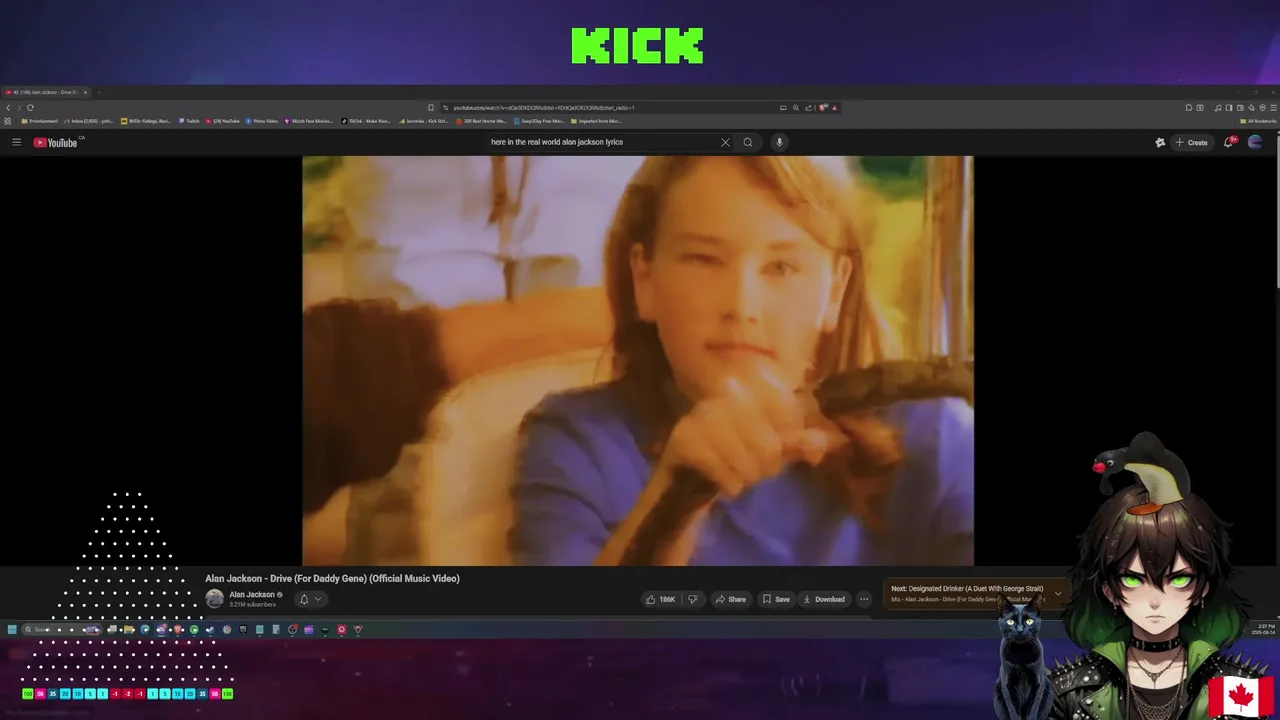Click the zoom magnifier icon in address bar
Viewport: 1280px width, 720px height.
pos(796,107)
